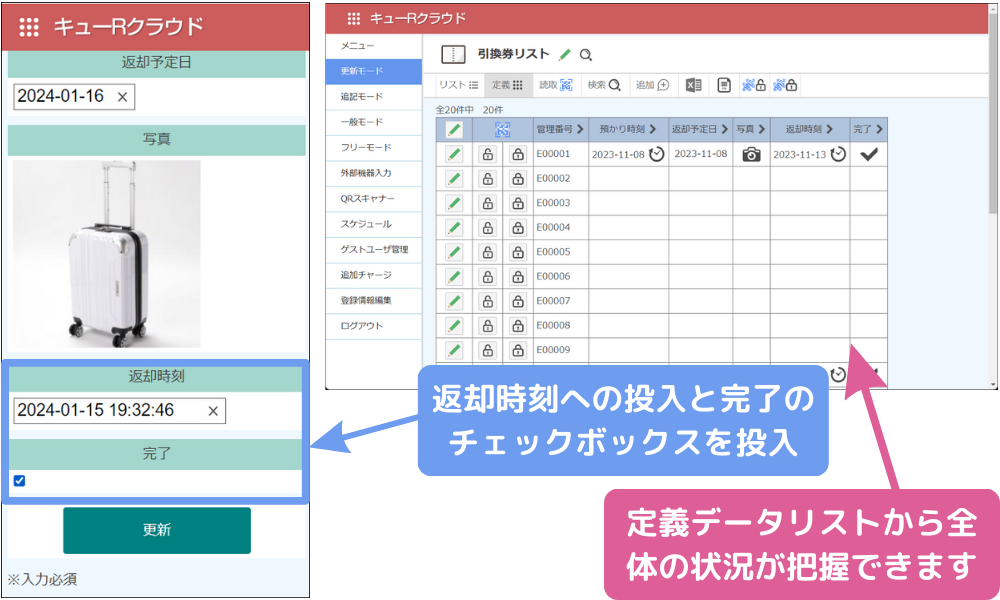Screen dimensions: 1000x600
Task: Open 追加チャージ in the sidebar
Action: coord(374,275)
